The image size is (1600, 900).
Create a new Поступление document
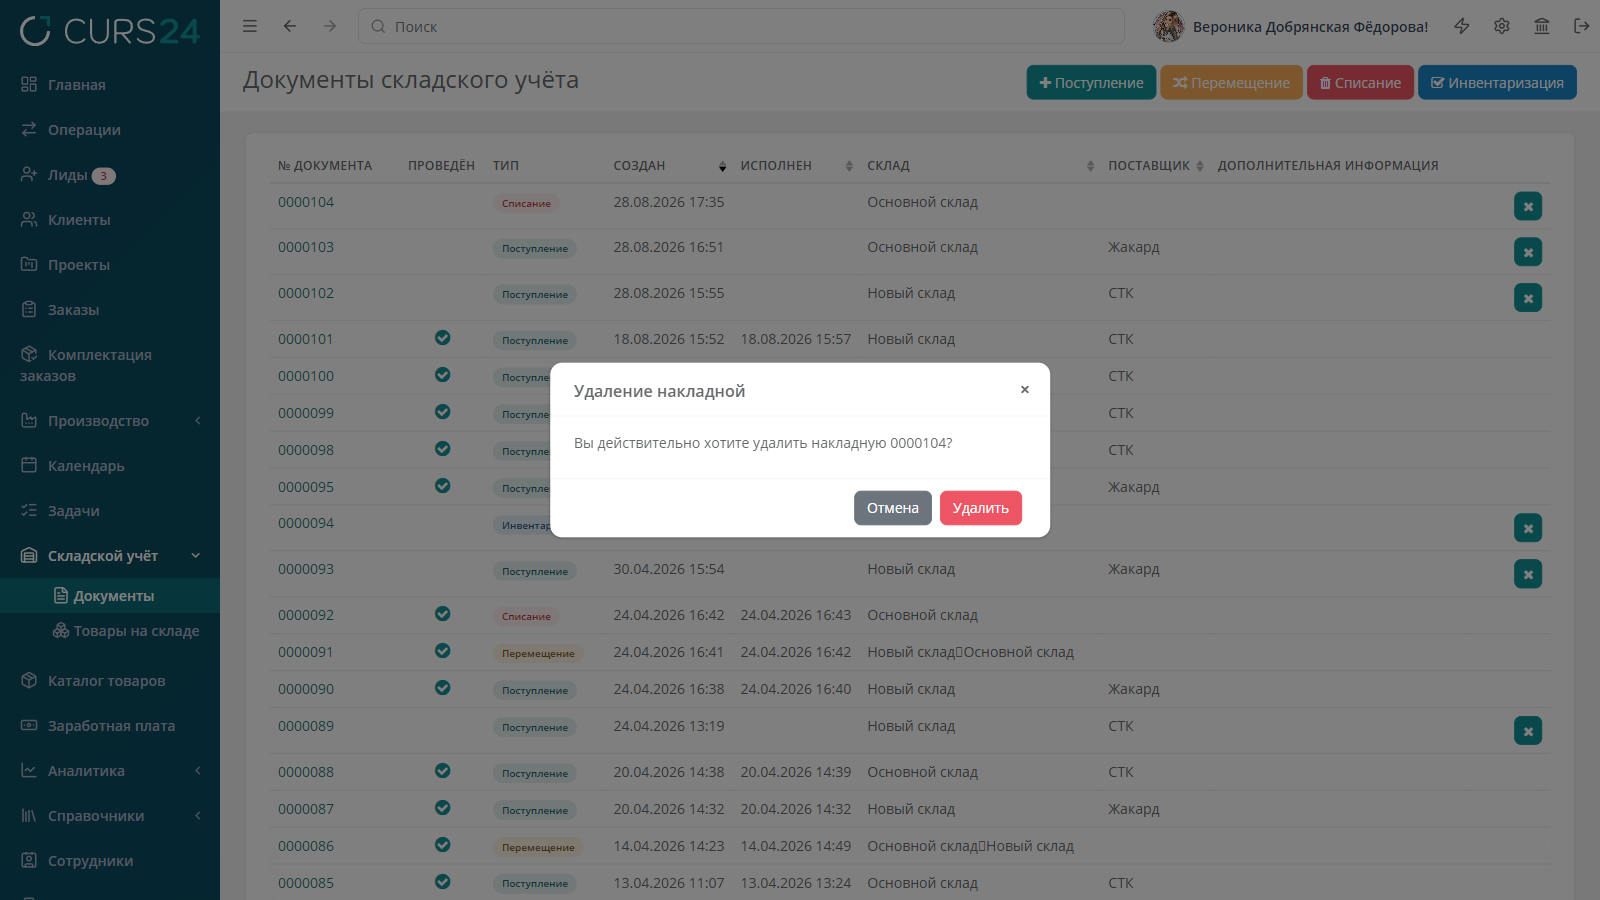[x=1091, y=83]
